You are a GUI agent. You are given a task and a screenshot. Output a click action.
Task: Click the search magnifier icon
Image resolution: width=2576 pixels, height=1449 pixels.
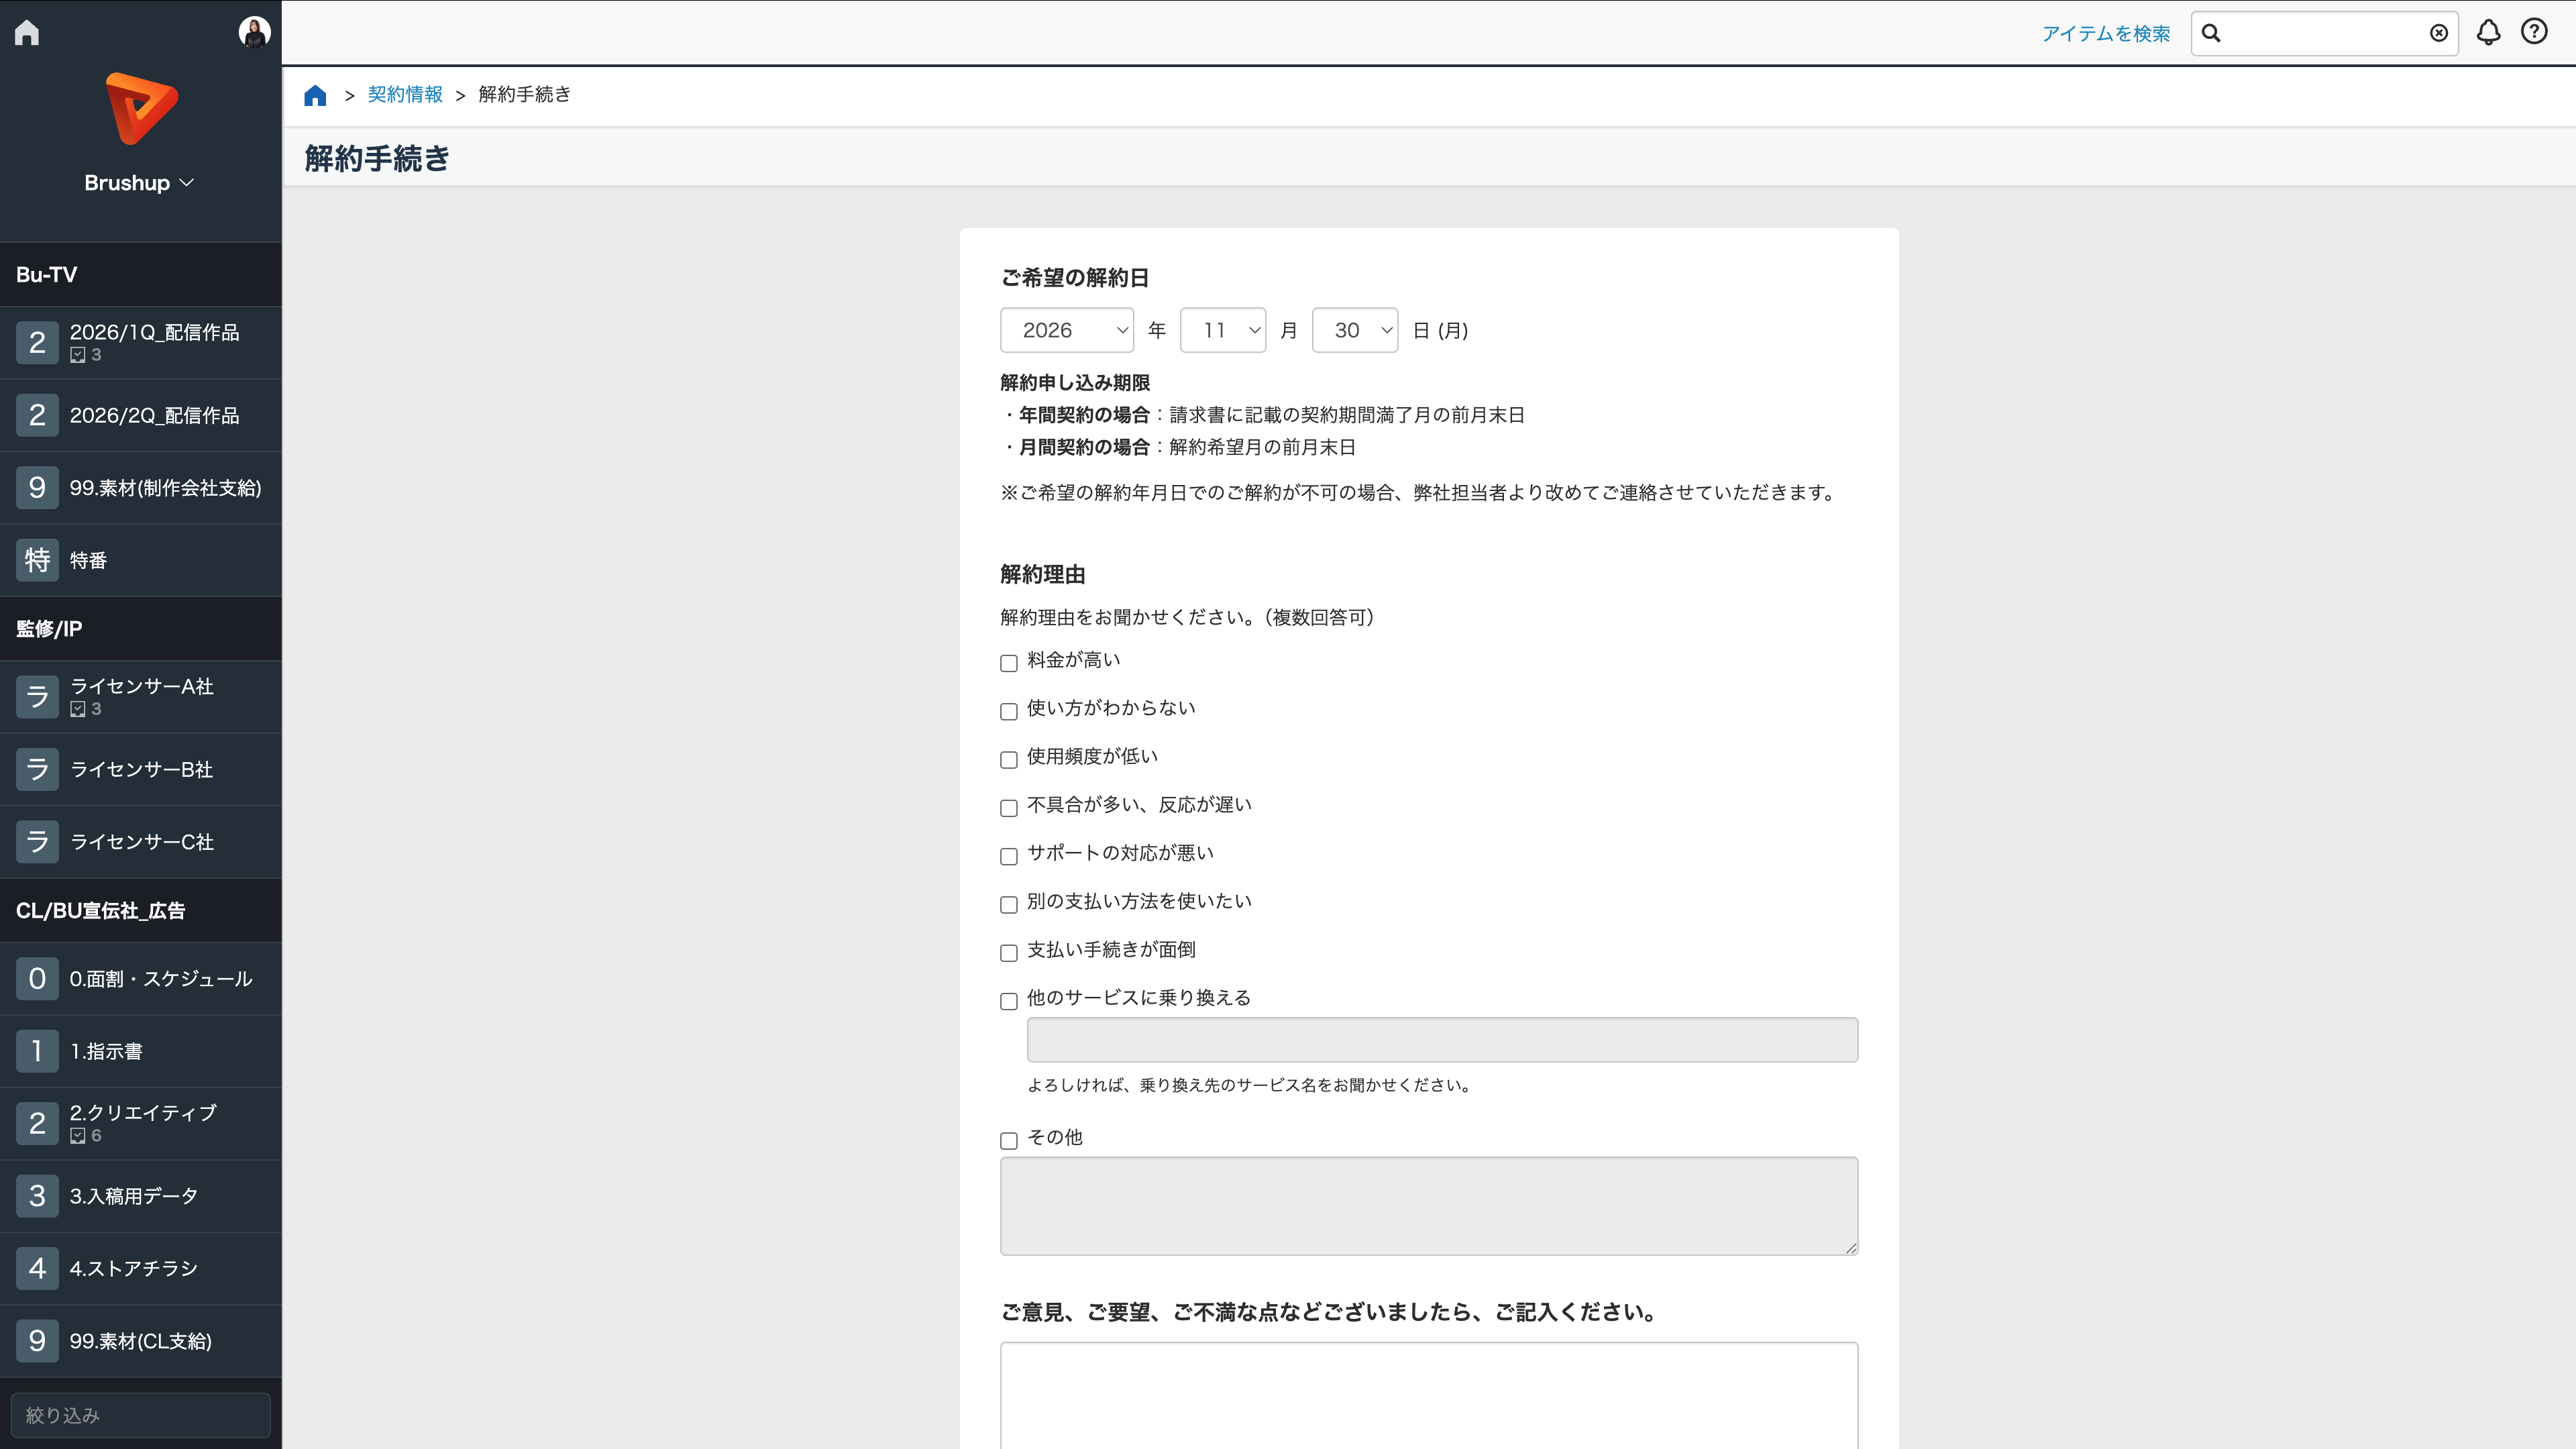[2211, 33]
